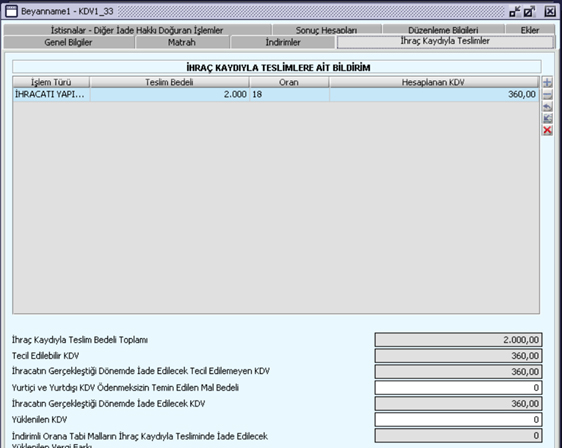Switch to the İndirimler tab
The width and height of the screenshot is (562, 448).
(283, 42)
